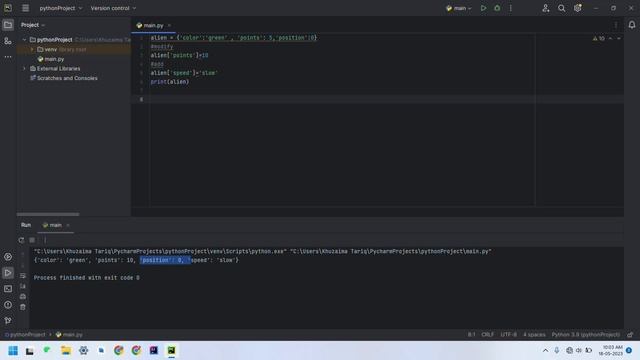Click the PyCharm logo icon in title bar
This screenshot has width=640, height=360.
(8, 8)
